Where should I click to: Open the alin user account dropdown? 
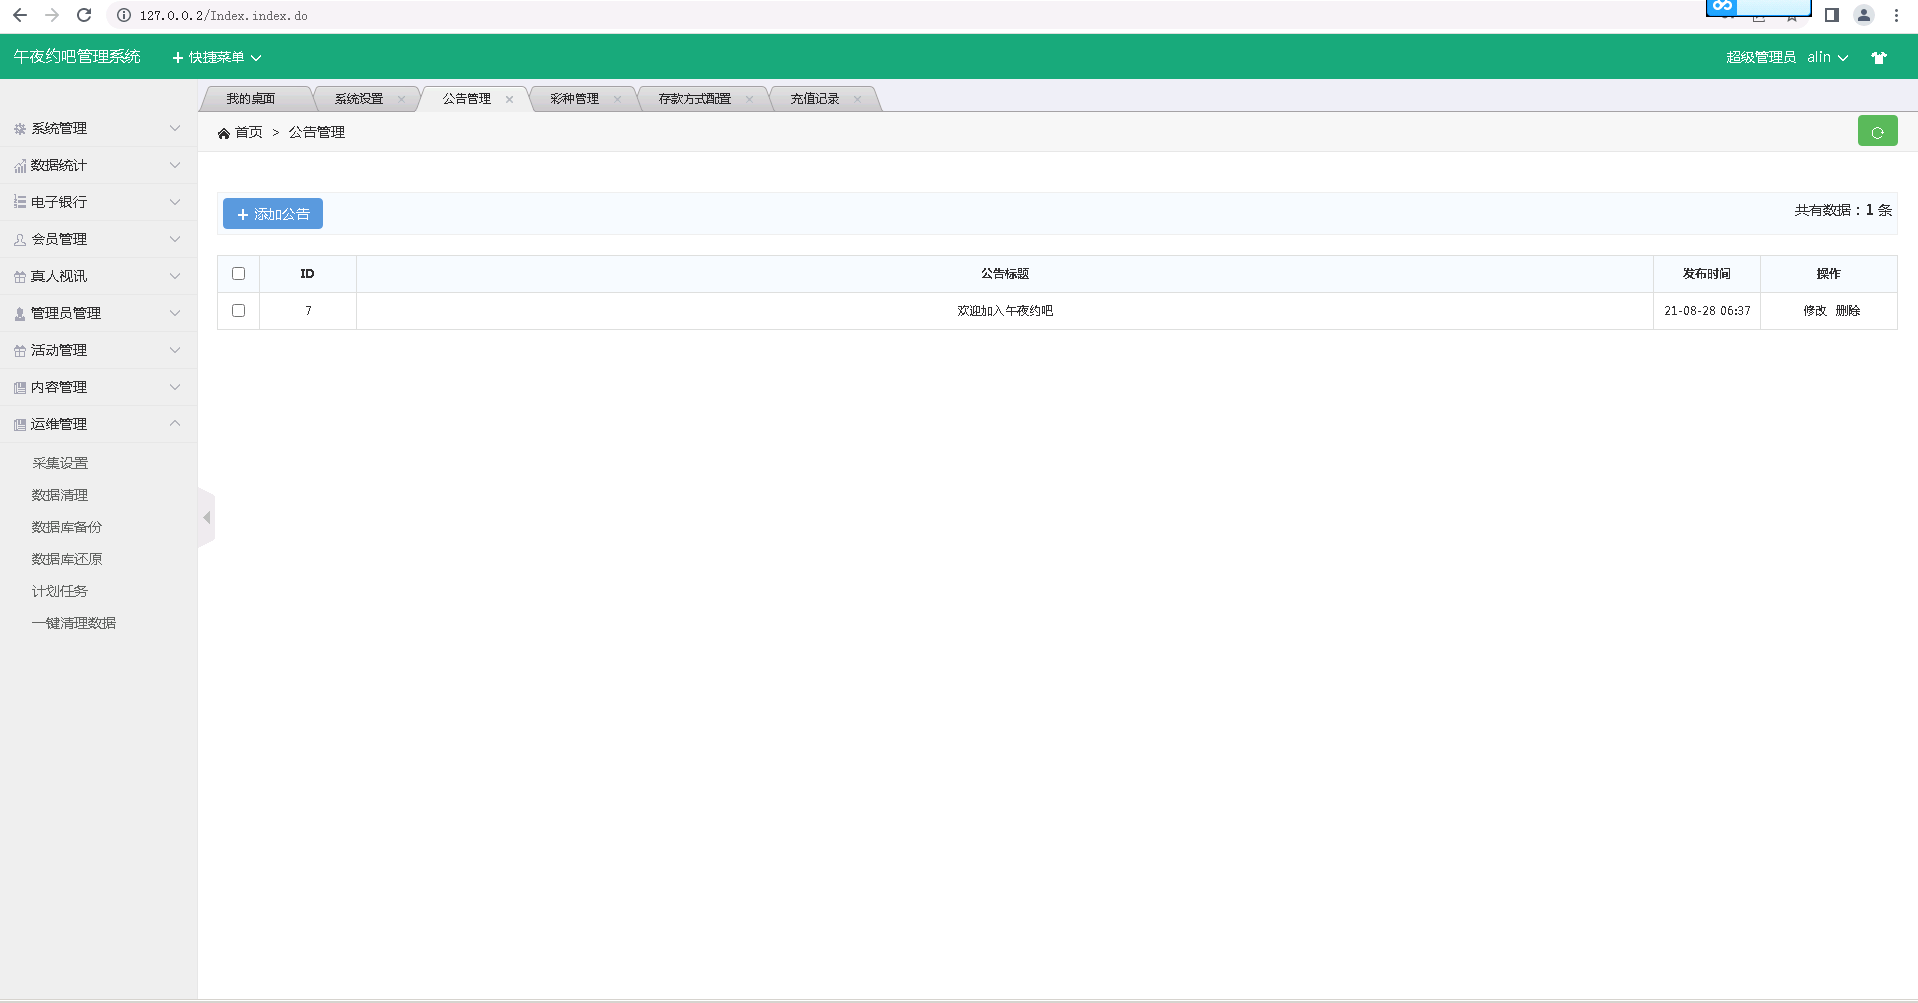[x=1827, y=58]
